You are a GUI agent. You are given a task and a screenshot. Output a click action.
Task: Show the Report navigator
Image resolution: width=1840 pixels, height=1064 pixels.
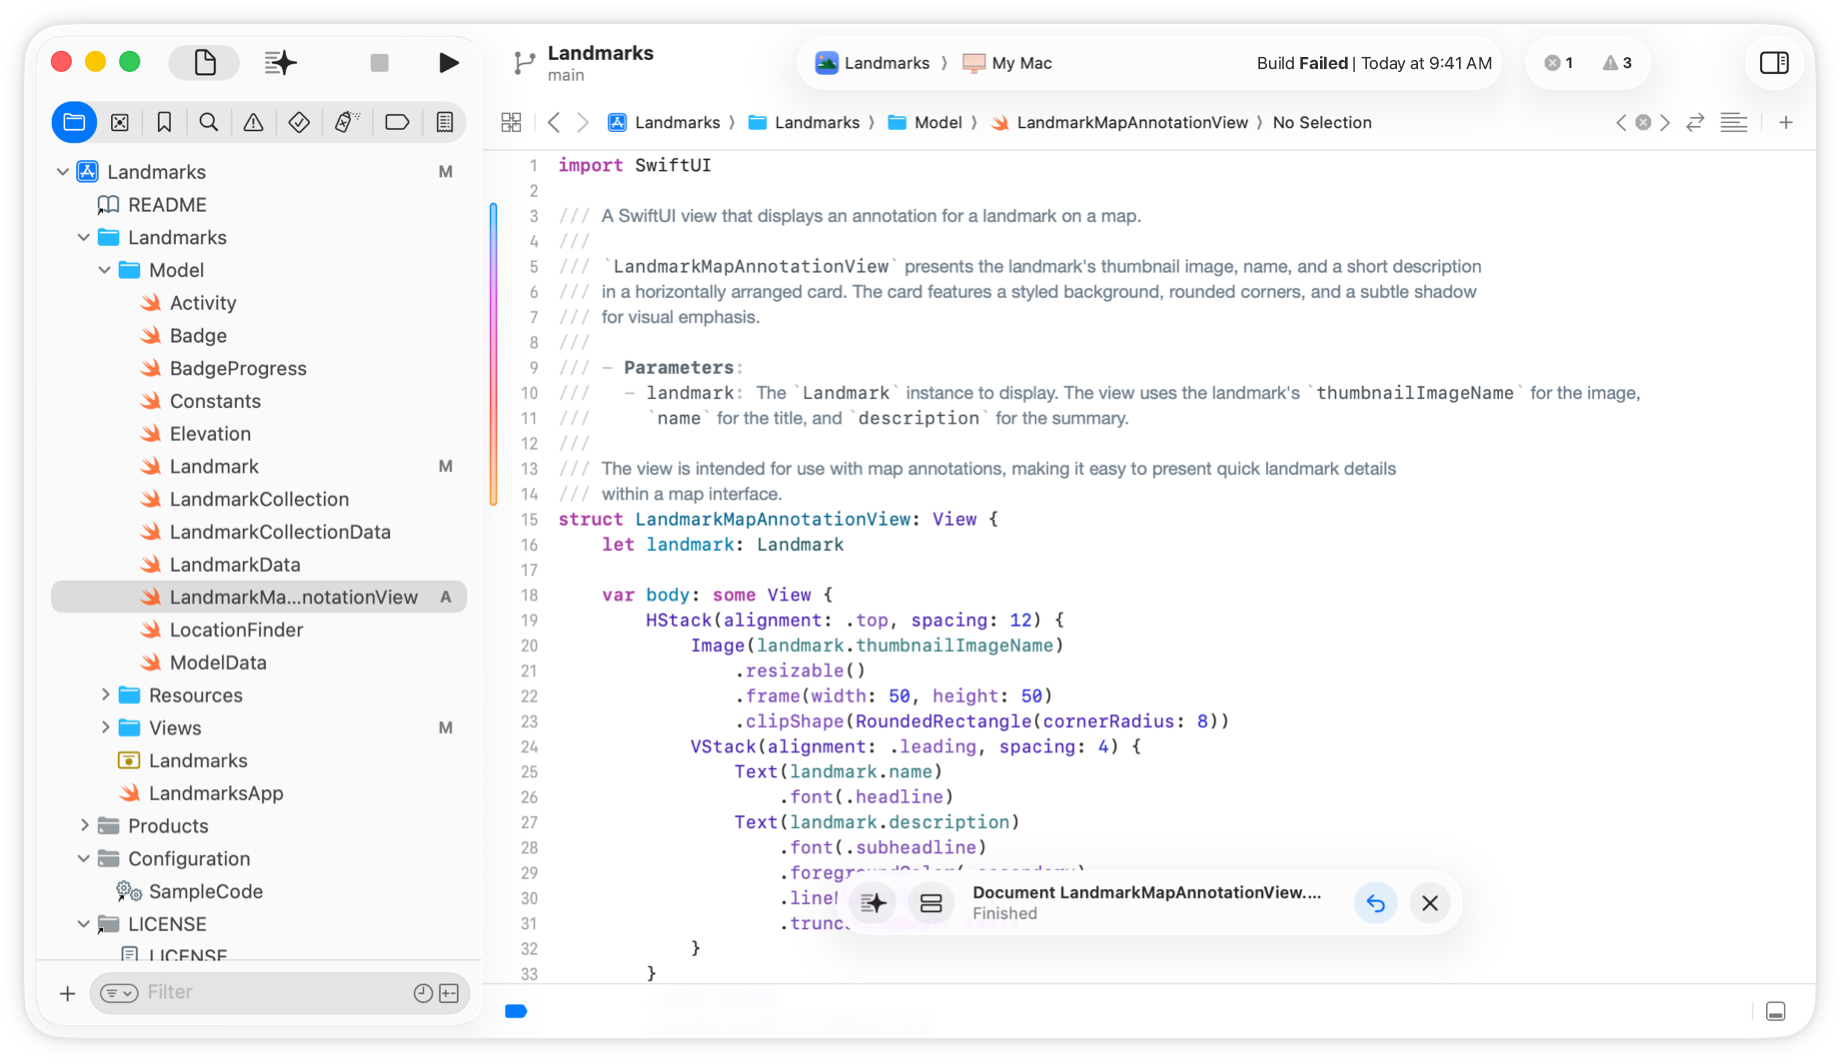click(445, 122)
